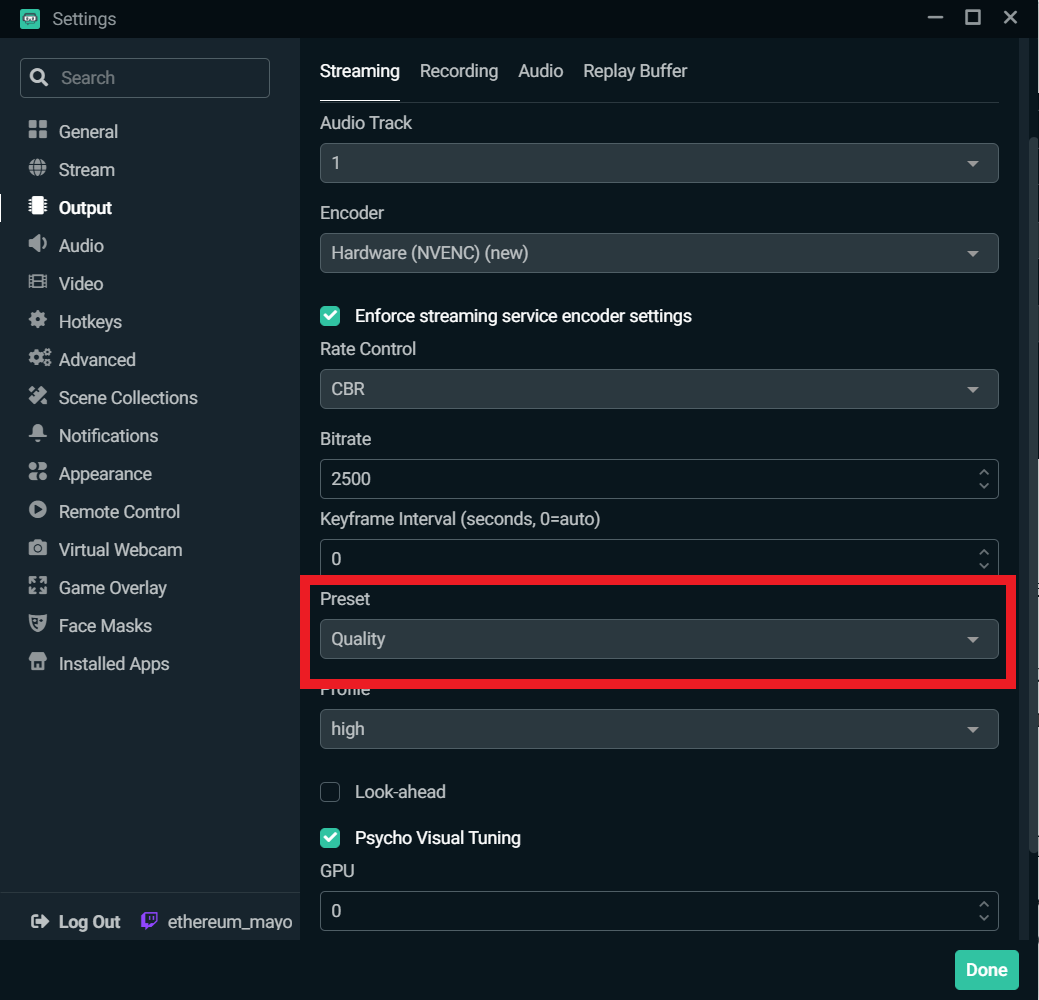This screenshot has height=1000, width=1039.
Task: Switch to the Recording tab
Action: 459,71
